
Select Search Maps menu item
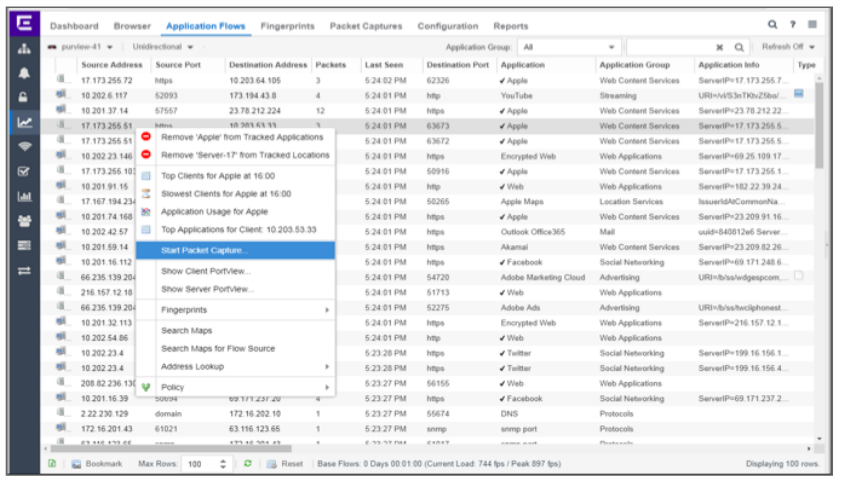pos(235,330)
